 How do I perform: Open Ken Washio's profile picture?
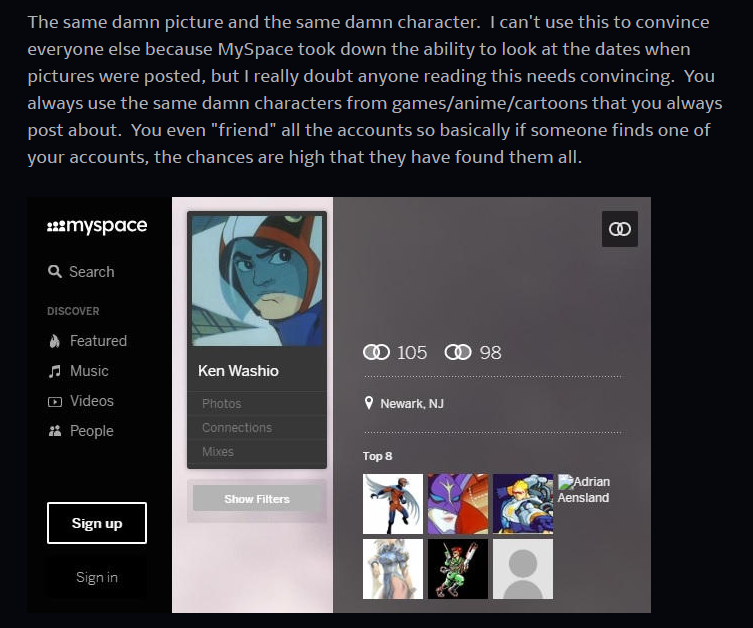click(257, 280)
